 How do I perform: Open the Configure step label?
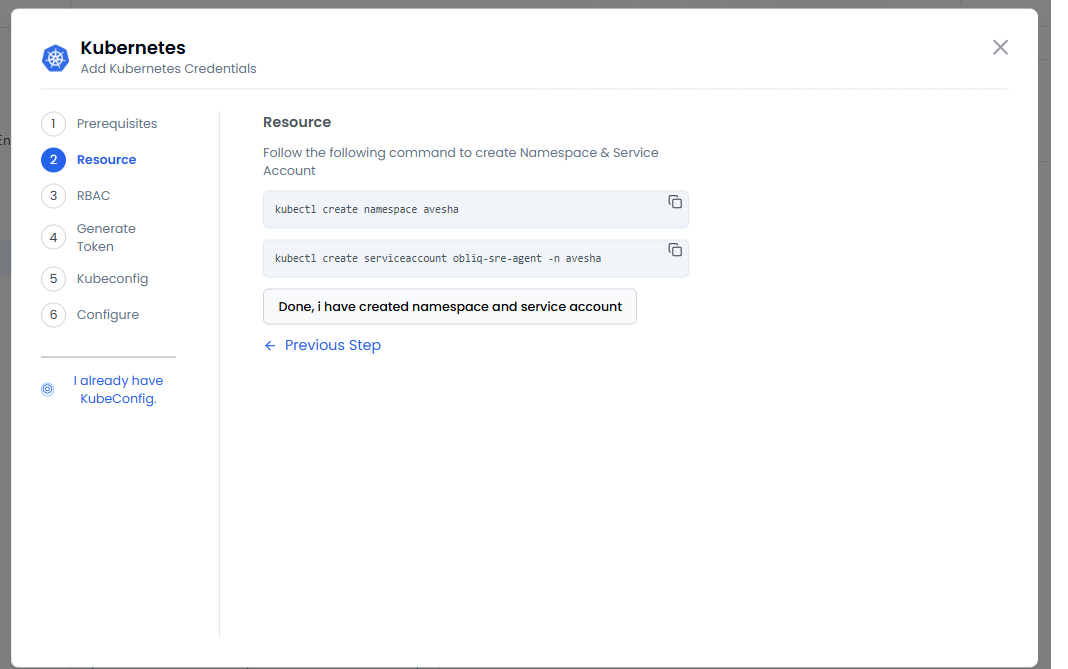[x=108, y=315]
